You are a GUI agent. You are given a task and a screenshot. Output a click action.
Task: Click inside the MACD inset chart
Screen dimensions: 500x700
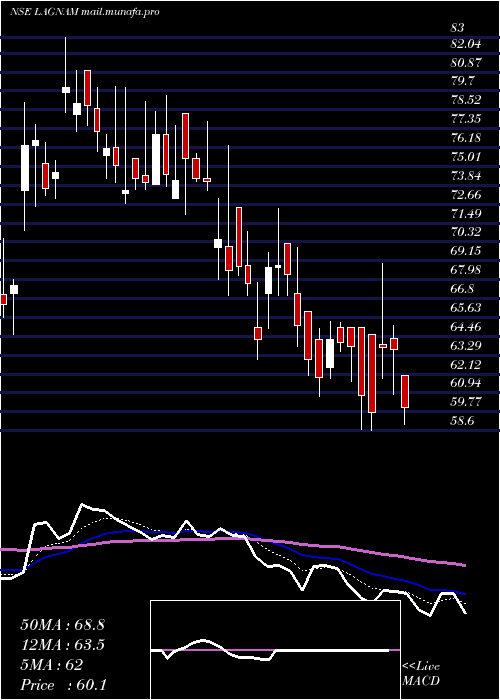[275, 650]
